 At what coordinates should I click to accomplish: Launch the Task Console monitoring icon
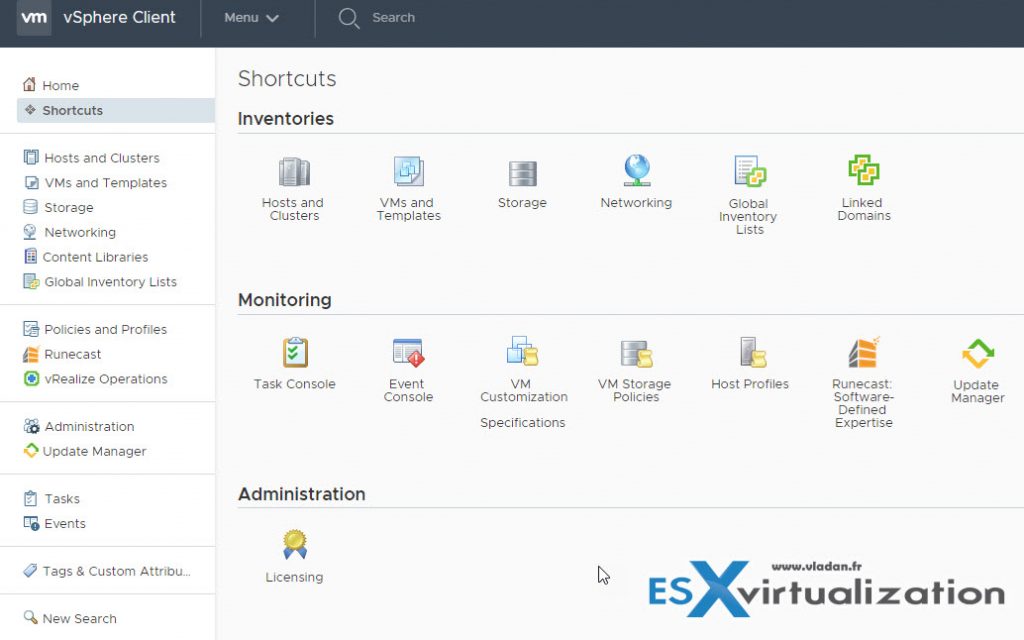295,353
